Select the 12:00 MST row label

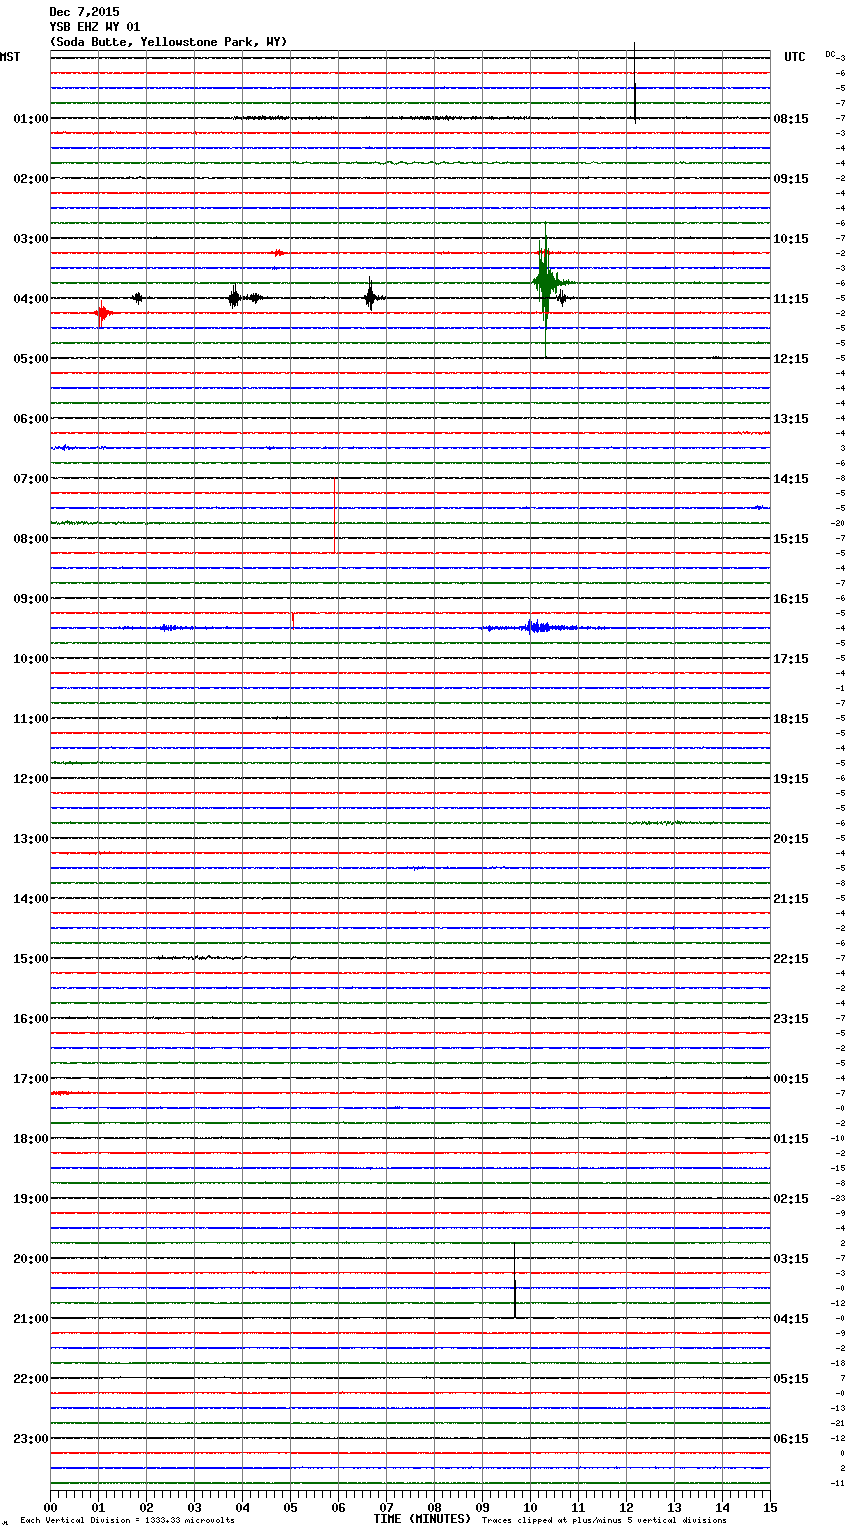(31, 779)
